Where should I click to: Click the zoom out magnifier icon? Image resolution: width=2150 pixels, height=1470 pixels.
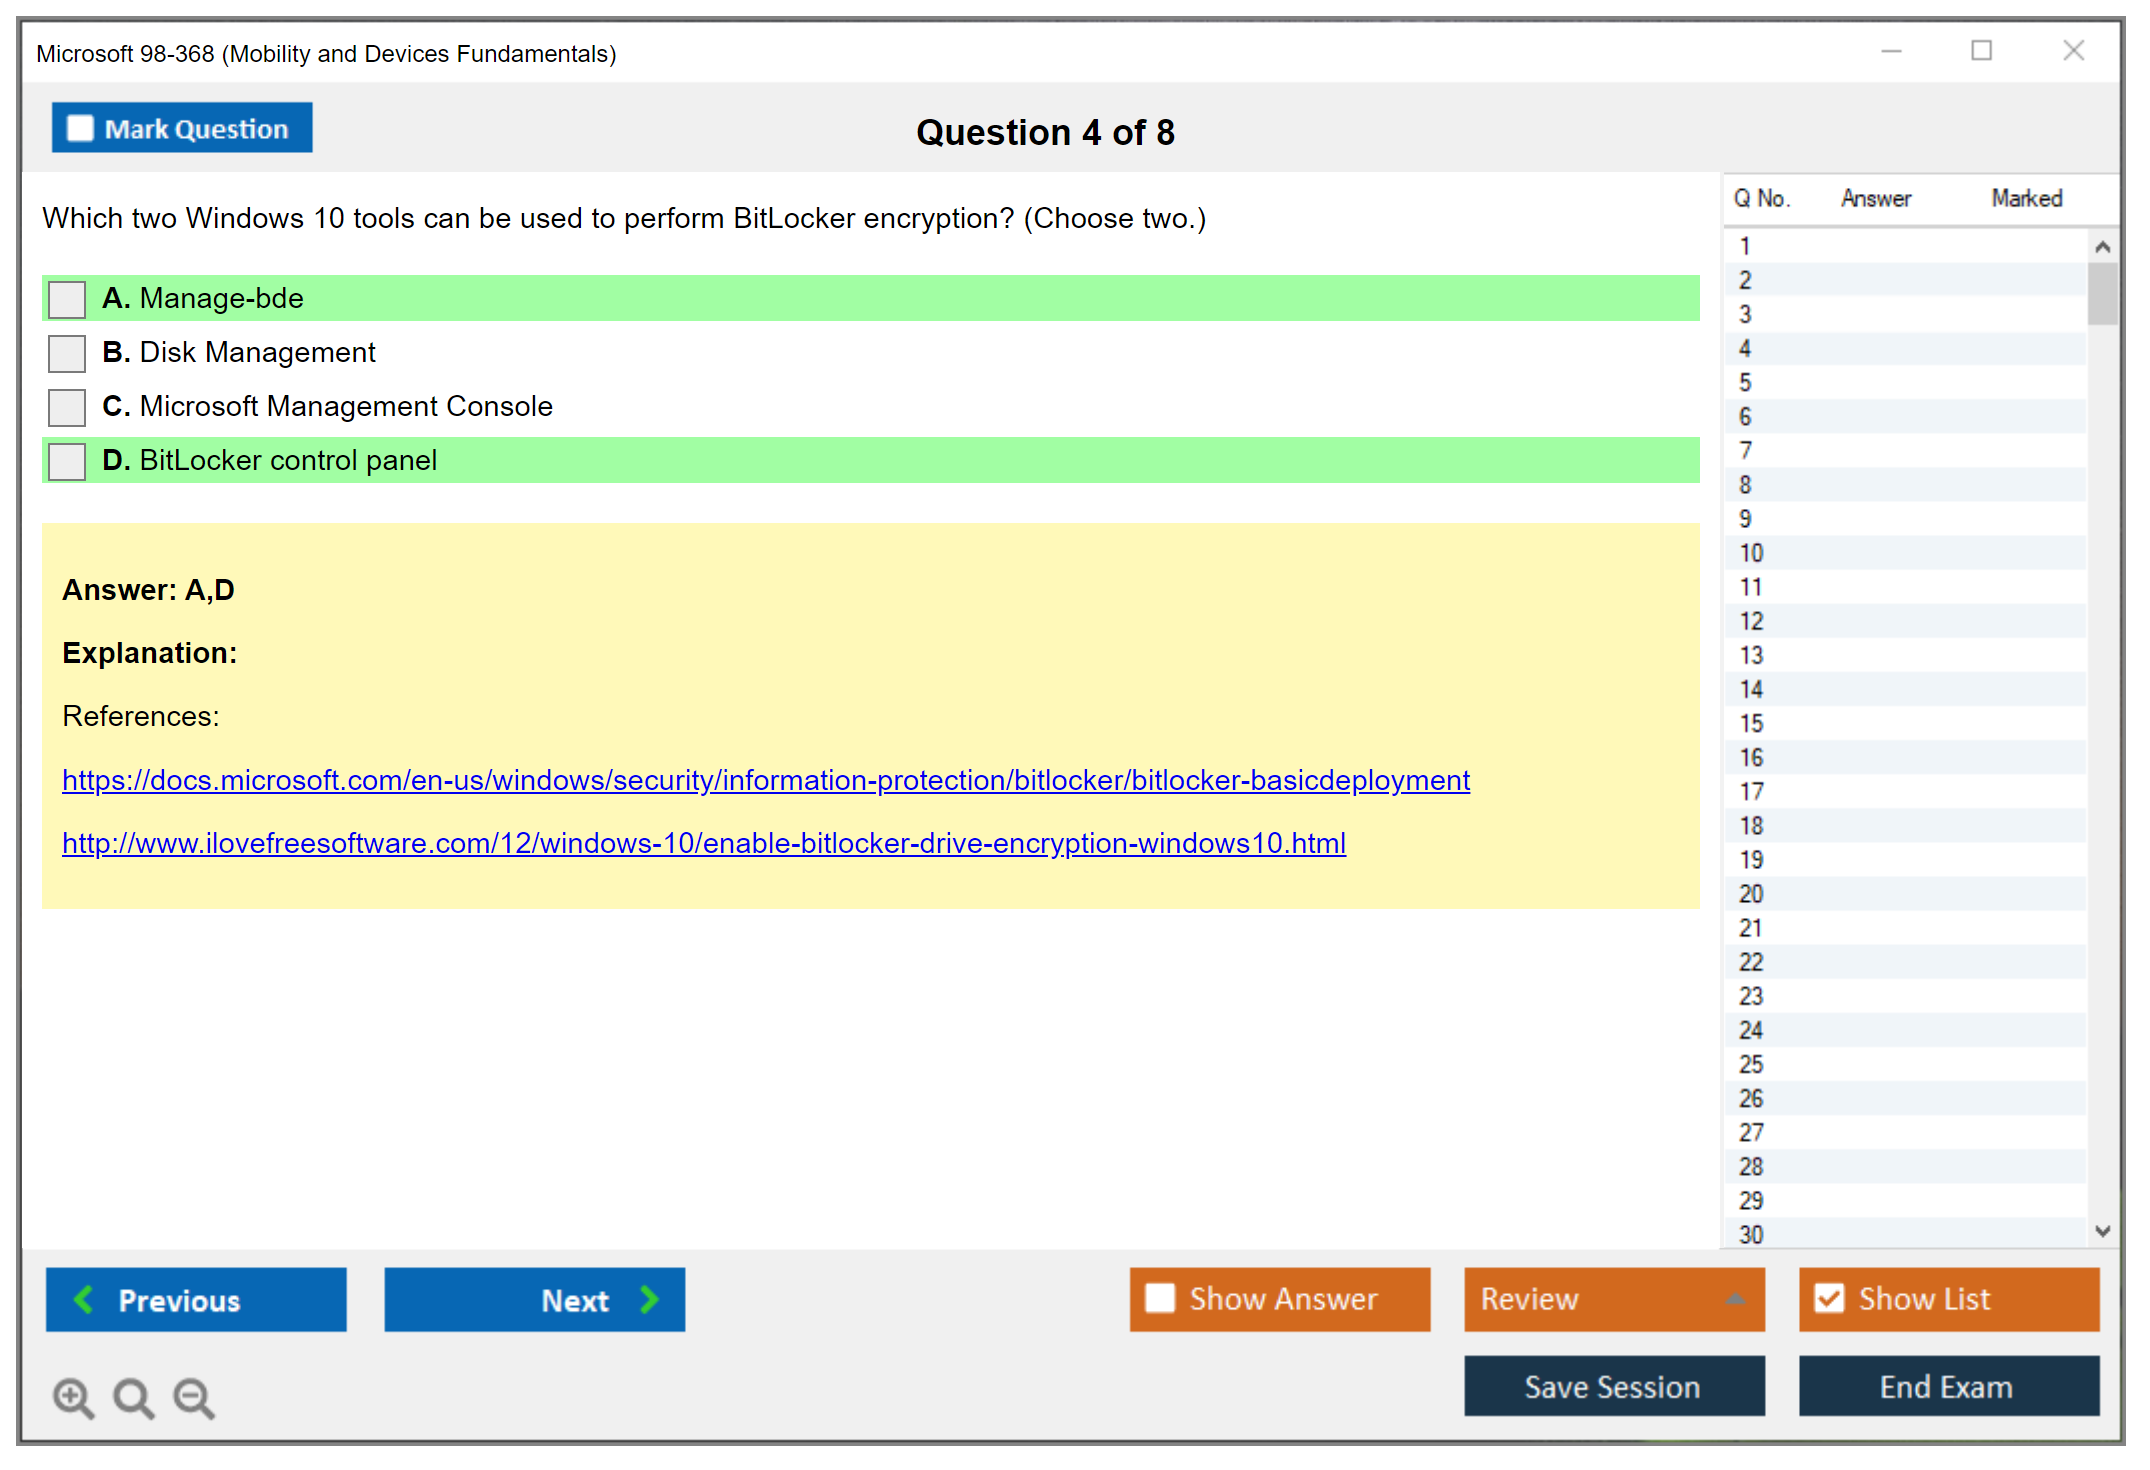(194, 1397)
